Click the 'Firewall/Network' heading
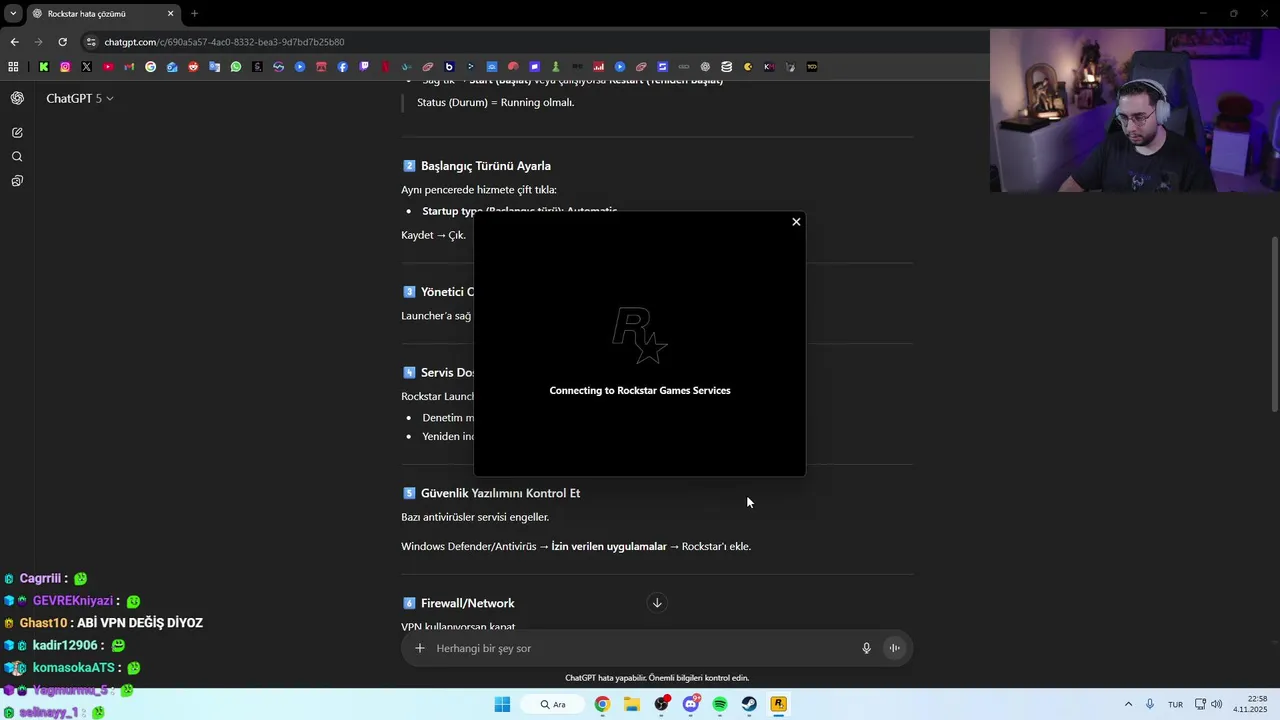The image size is (1280, 720). [x=467, y=603]
